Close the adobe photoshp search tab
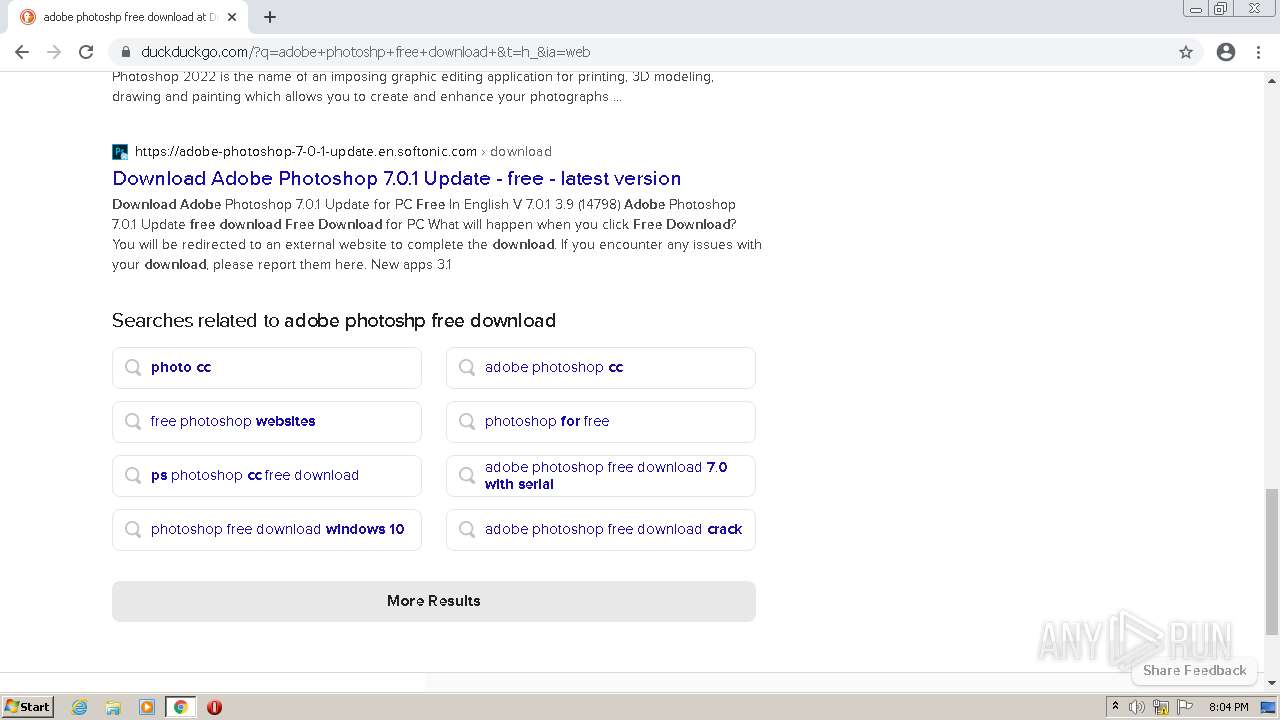 pos(232,17)
